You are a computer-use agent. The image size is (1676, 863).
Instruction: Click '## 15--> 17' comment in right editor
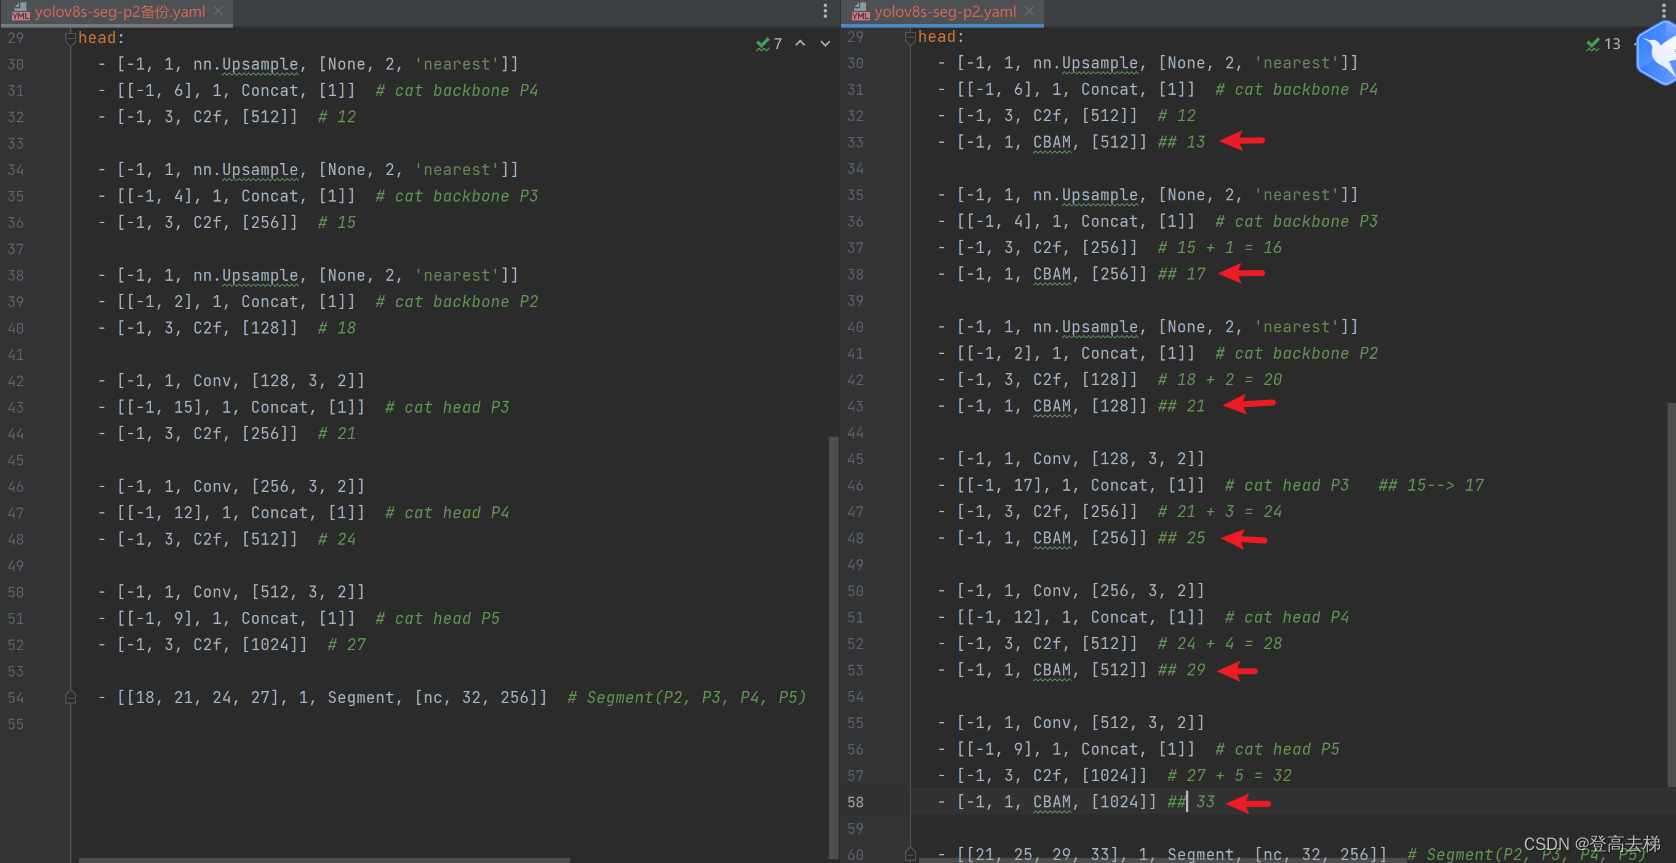1431,486
